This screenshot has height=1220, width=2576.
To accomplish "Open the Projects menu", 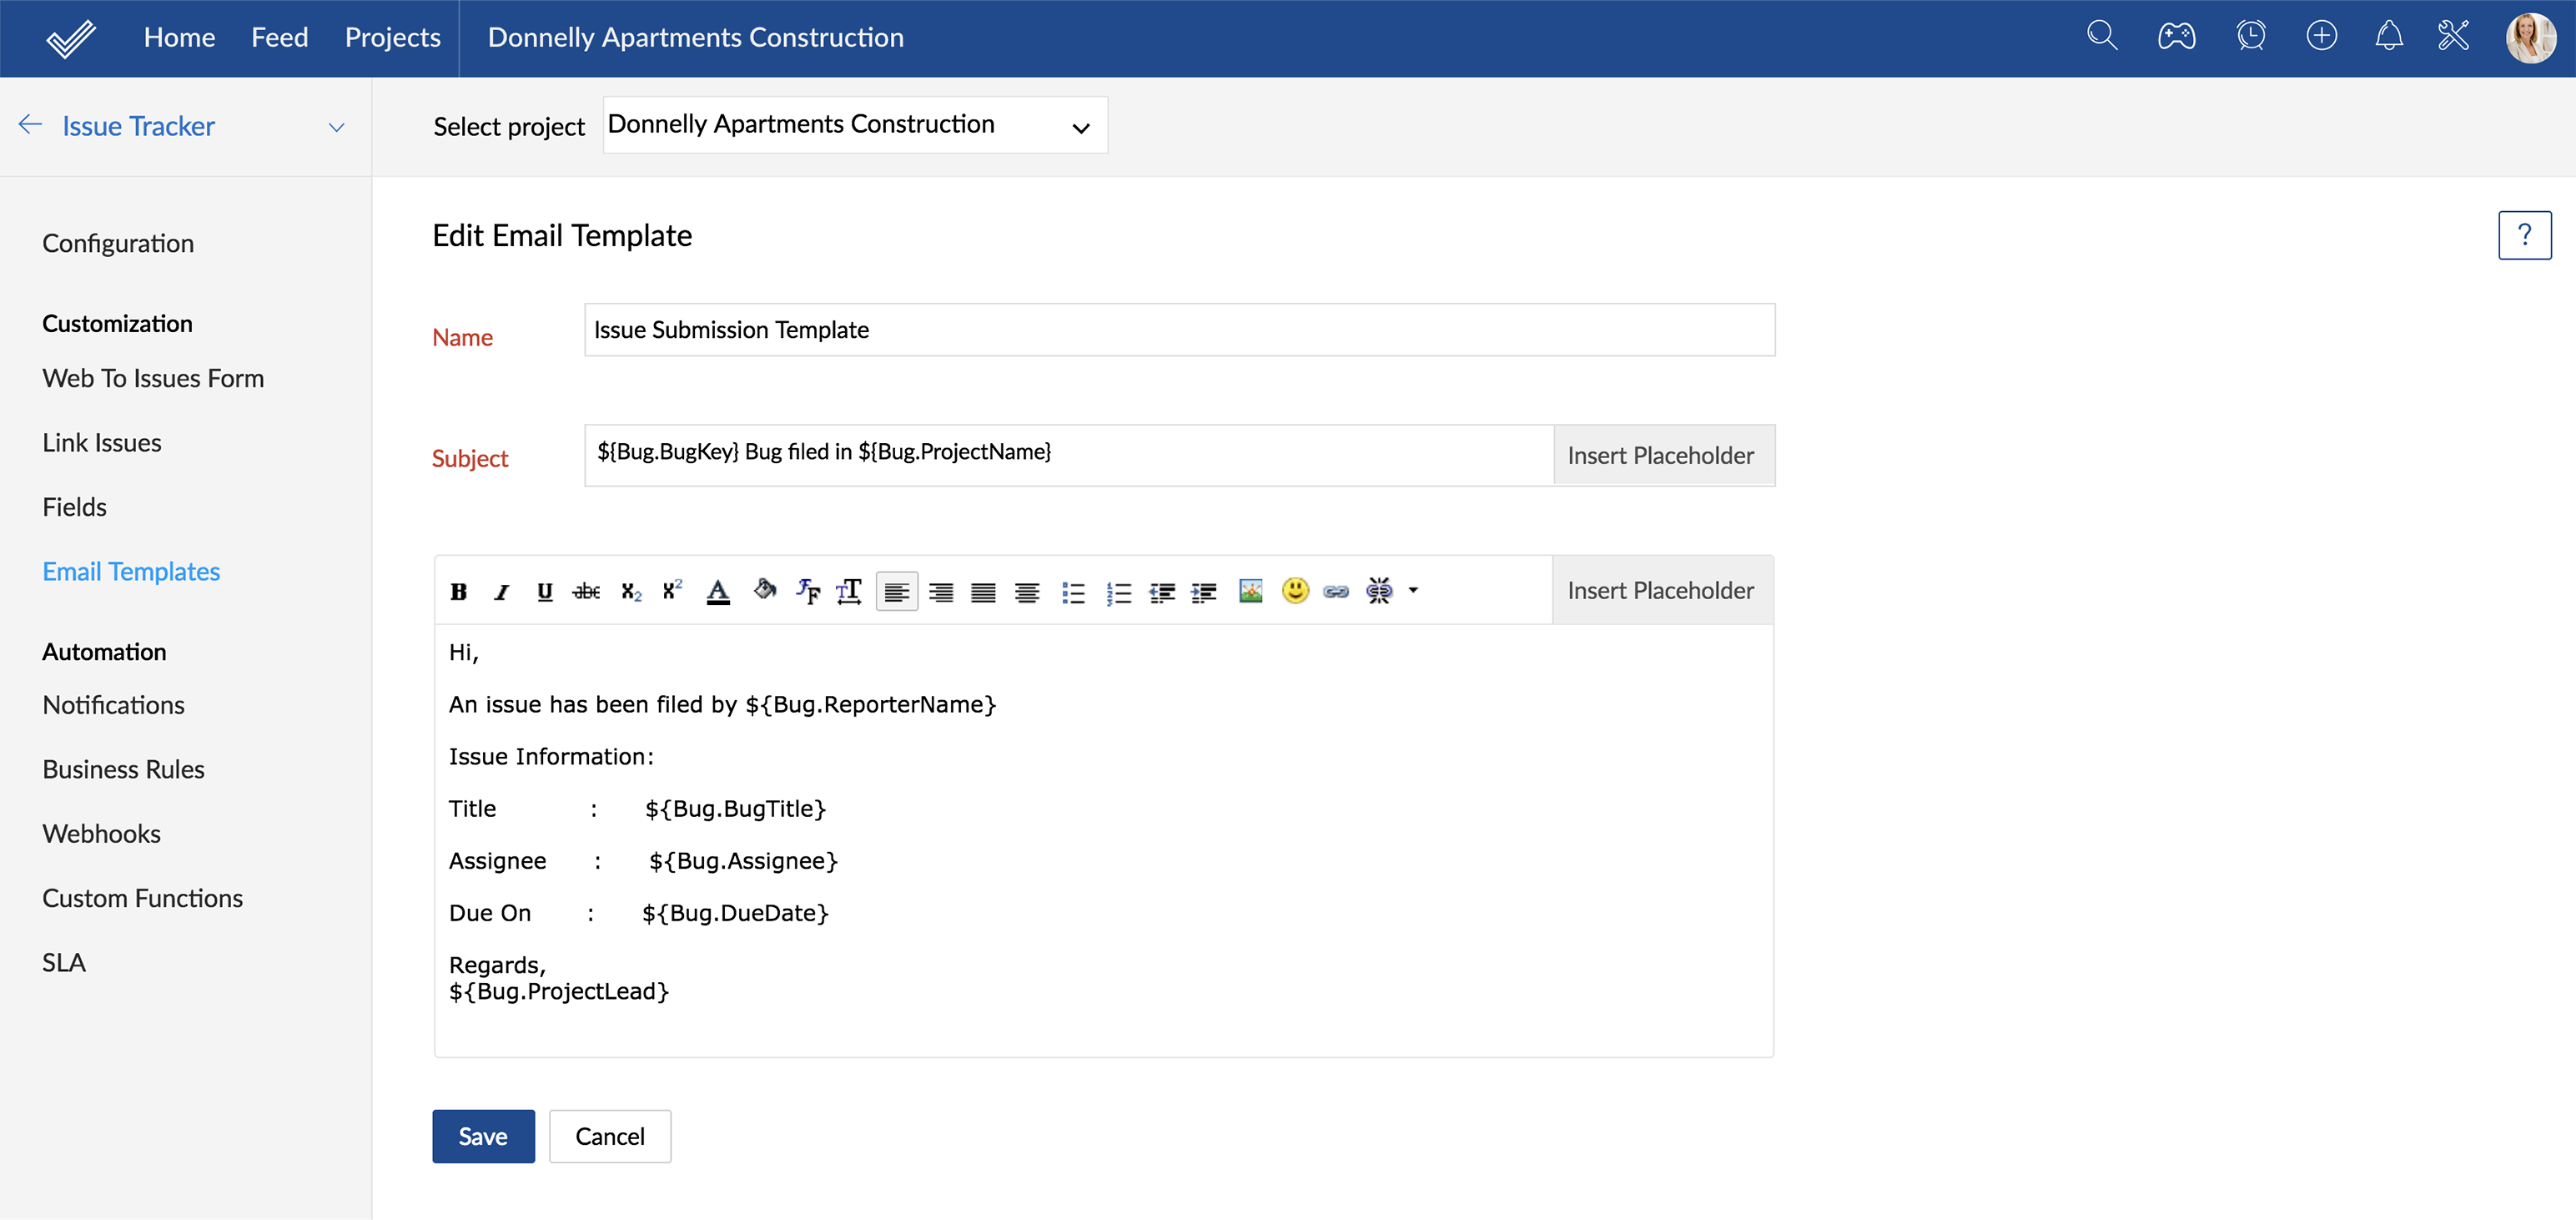I will (392, 37).
